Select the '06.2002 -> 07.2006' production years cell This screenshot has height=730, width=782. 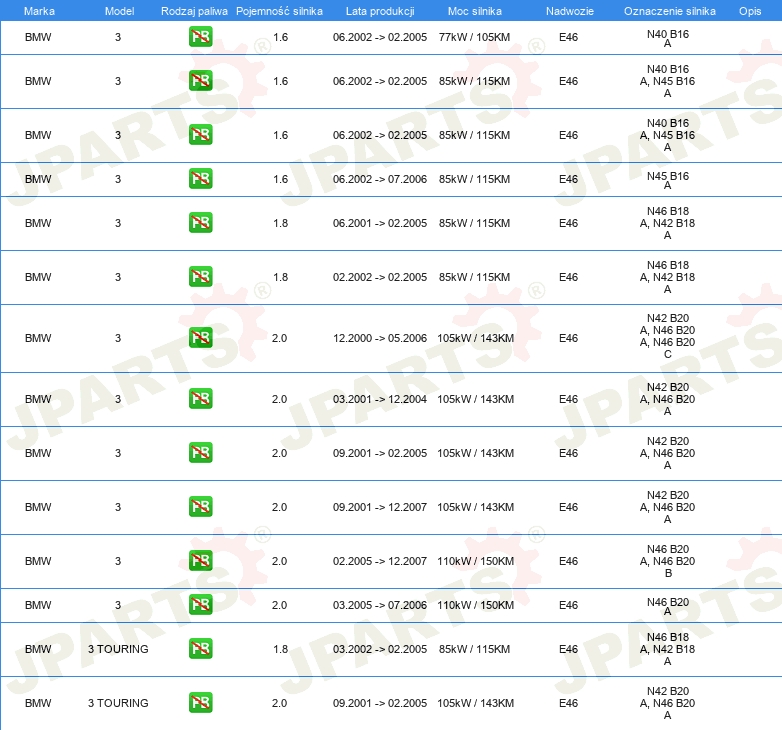380,179
